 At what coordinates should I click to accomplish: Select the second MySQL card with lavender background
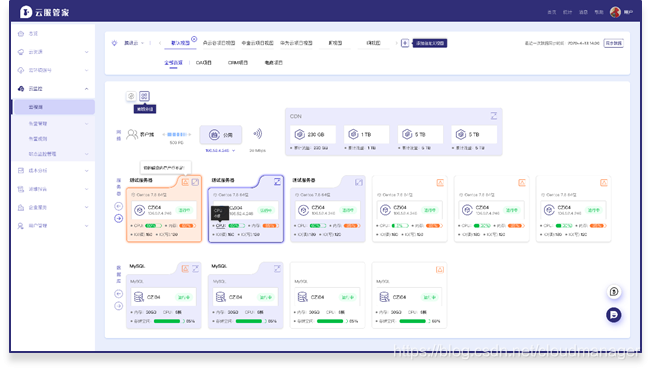pyautogui.click(x=245, y=295)
